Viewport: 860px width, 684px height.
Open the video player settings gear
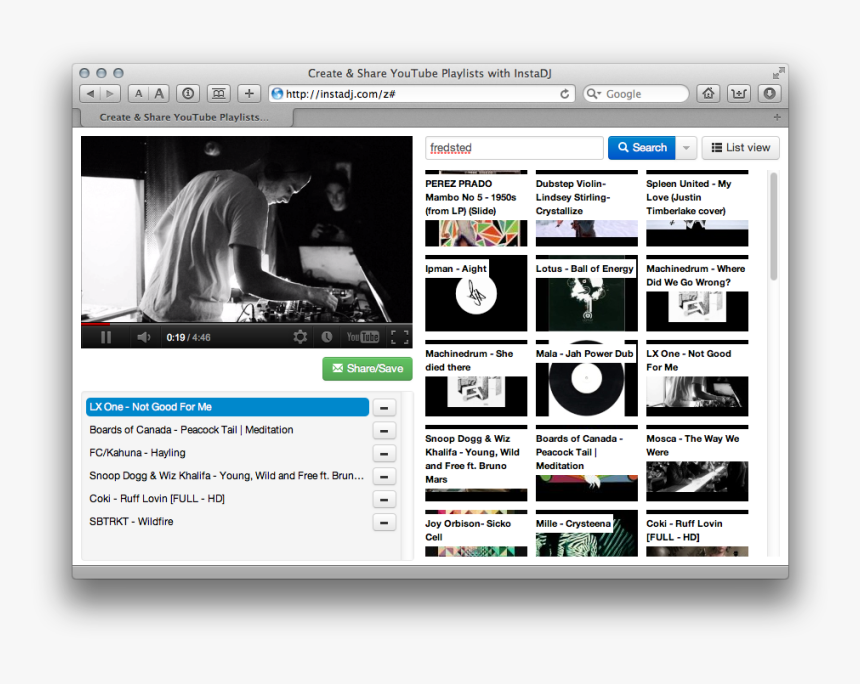tap(301, 337)
